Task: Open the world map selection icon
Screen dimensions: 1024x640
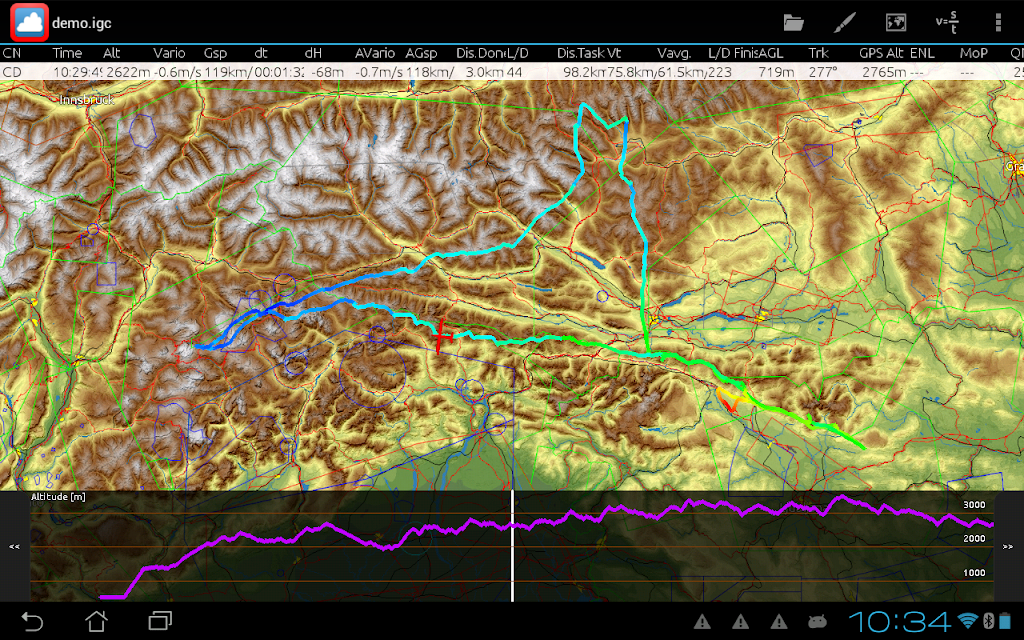Action: point(896,23)
